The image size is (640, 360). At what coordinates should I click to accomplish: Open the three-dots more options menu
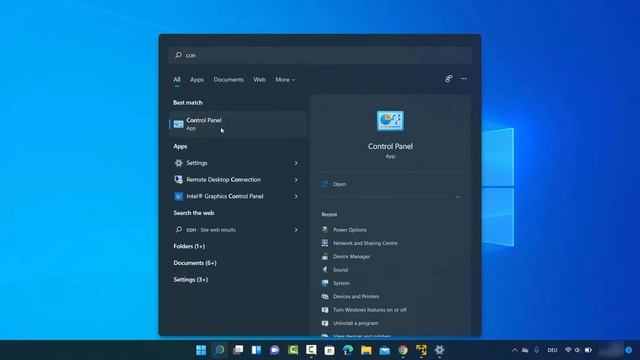click(464, 79)
